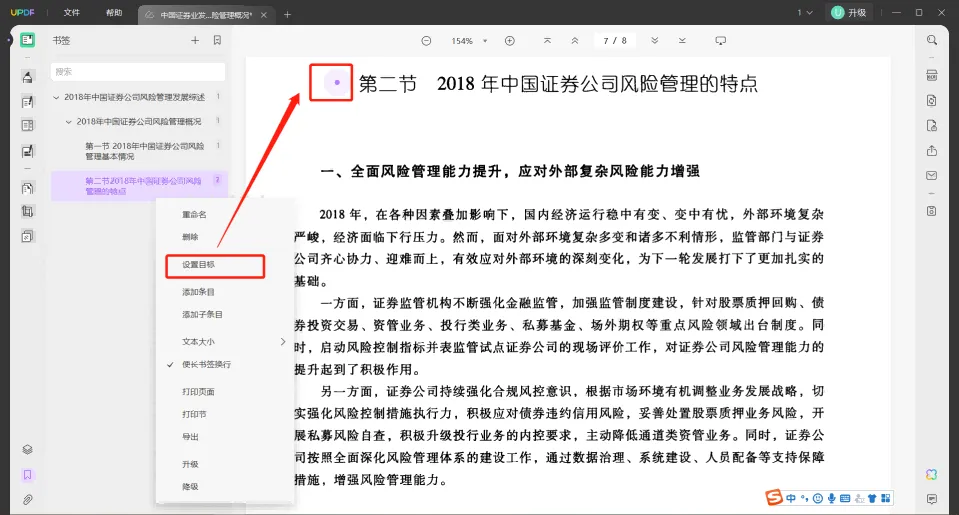This screenshot has height=515, width=959.
Task: Toggle the 使长书签换行 checked option
Action: tap(205, 365)
